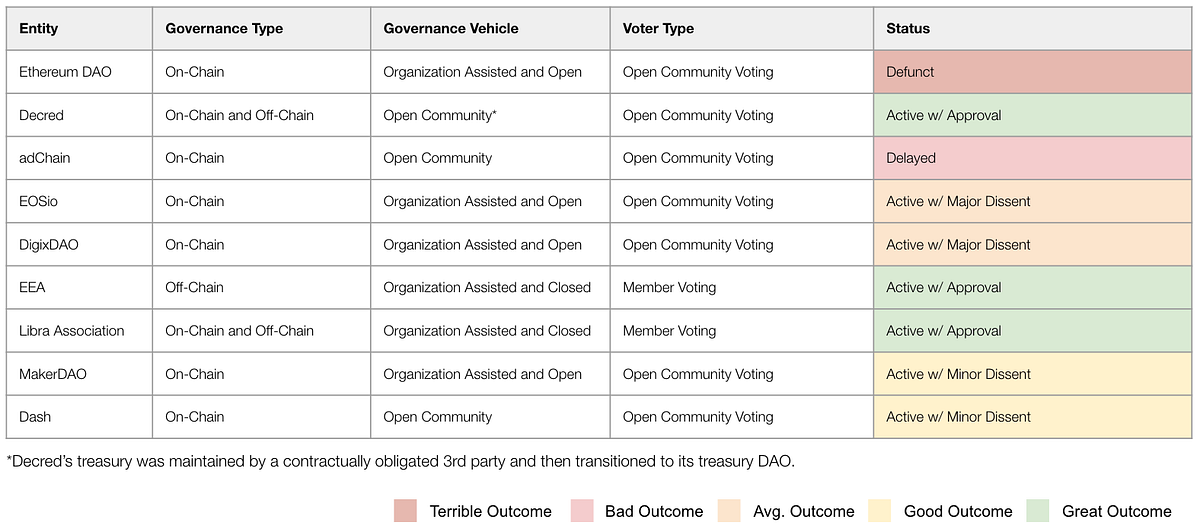This screenshot has height=531, width=1200.
Task: Click the Great Outcome legend swatch
Action: point(1039,511)
